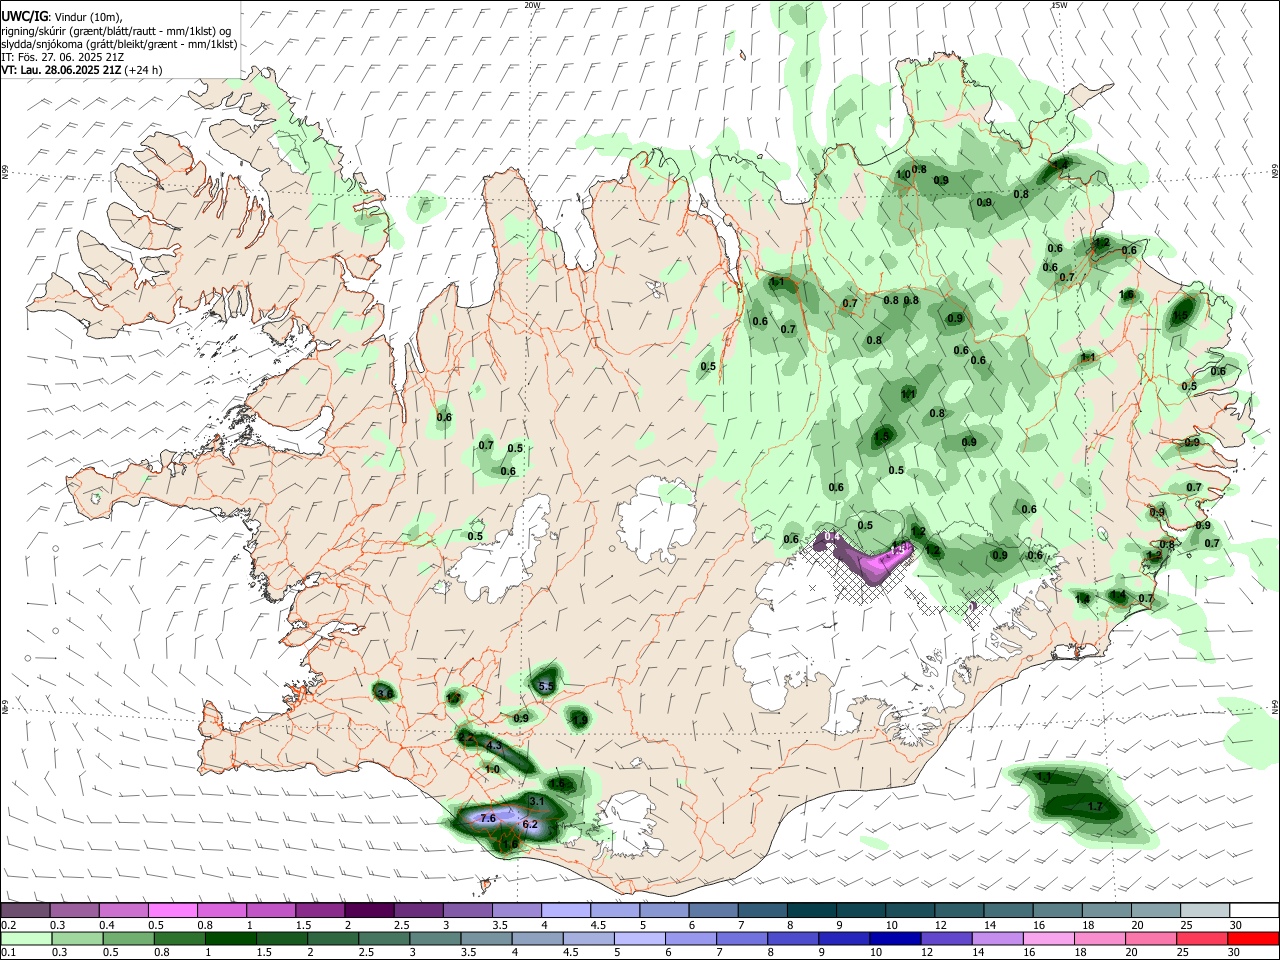Click the 'rigning/skúrir (grænt/blátt/rautt - mm/1klst) og' line

click(x=116, y=30)
